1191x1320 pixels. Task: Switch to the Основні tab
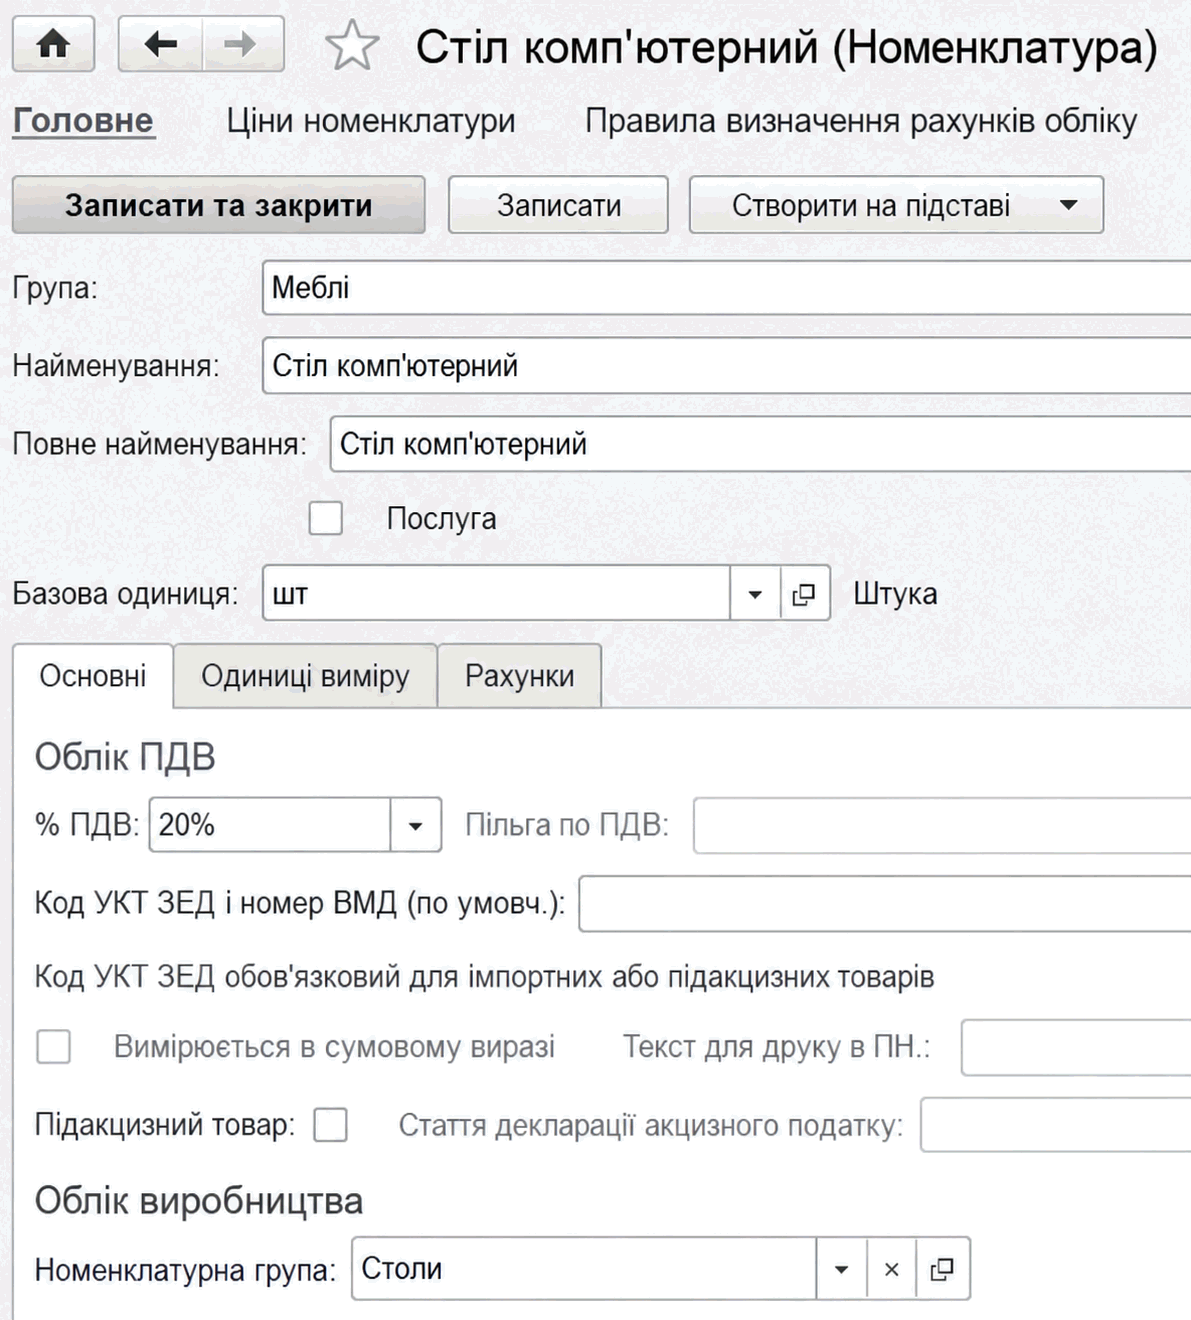coord(93,676)
